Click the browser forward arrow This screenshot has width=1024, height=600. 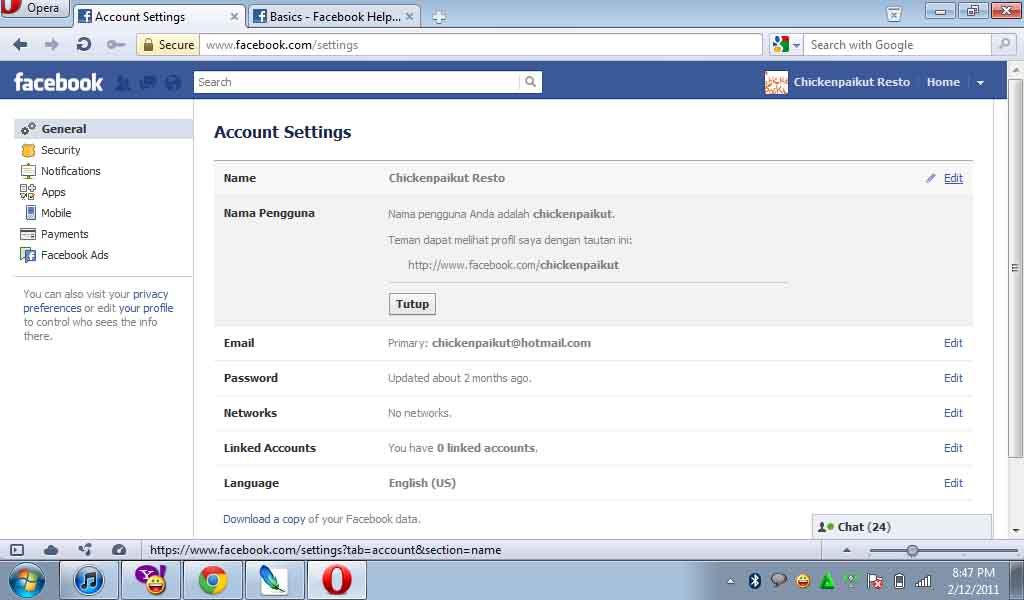[52, 44]
